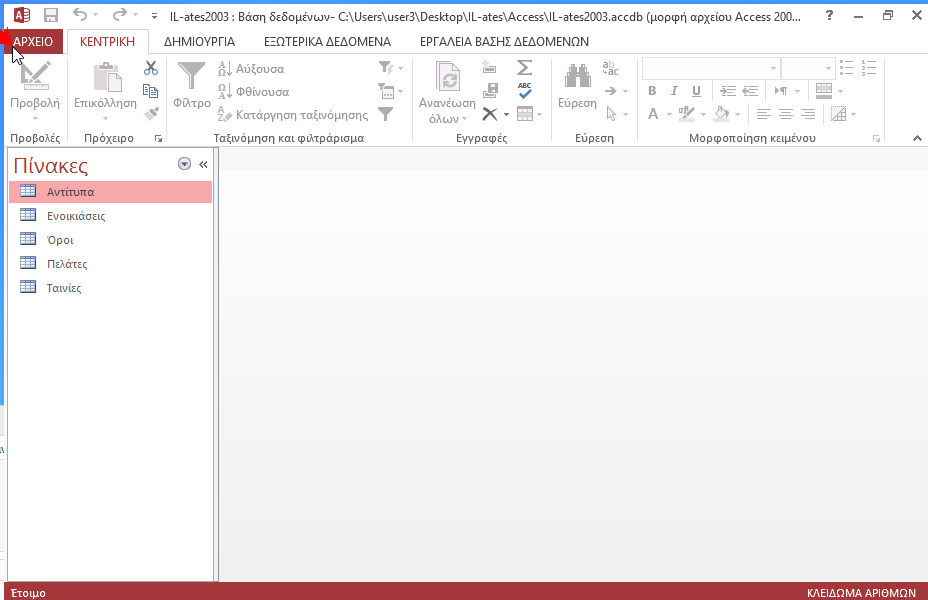
Task: Select the Ταινίες table
Action: coord(111,288)
